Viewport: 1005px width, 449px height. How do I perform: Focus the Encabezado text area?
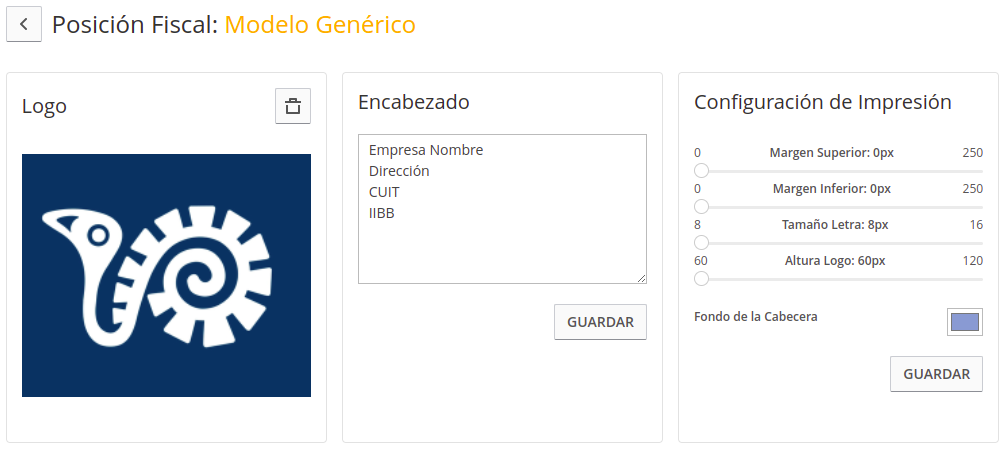(502, 209)
